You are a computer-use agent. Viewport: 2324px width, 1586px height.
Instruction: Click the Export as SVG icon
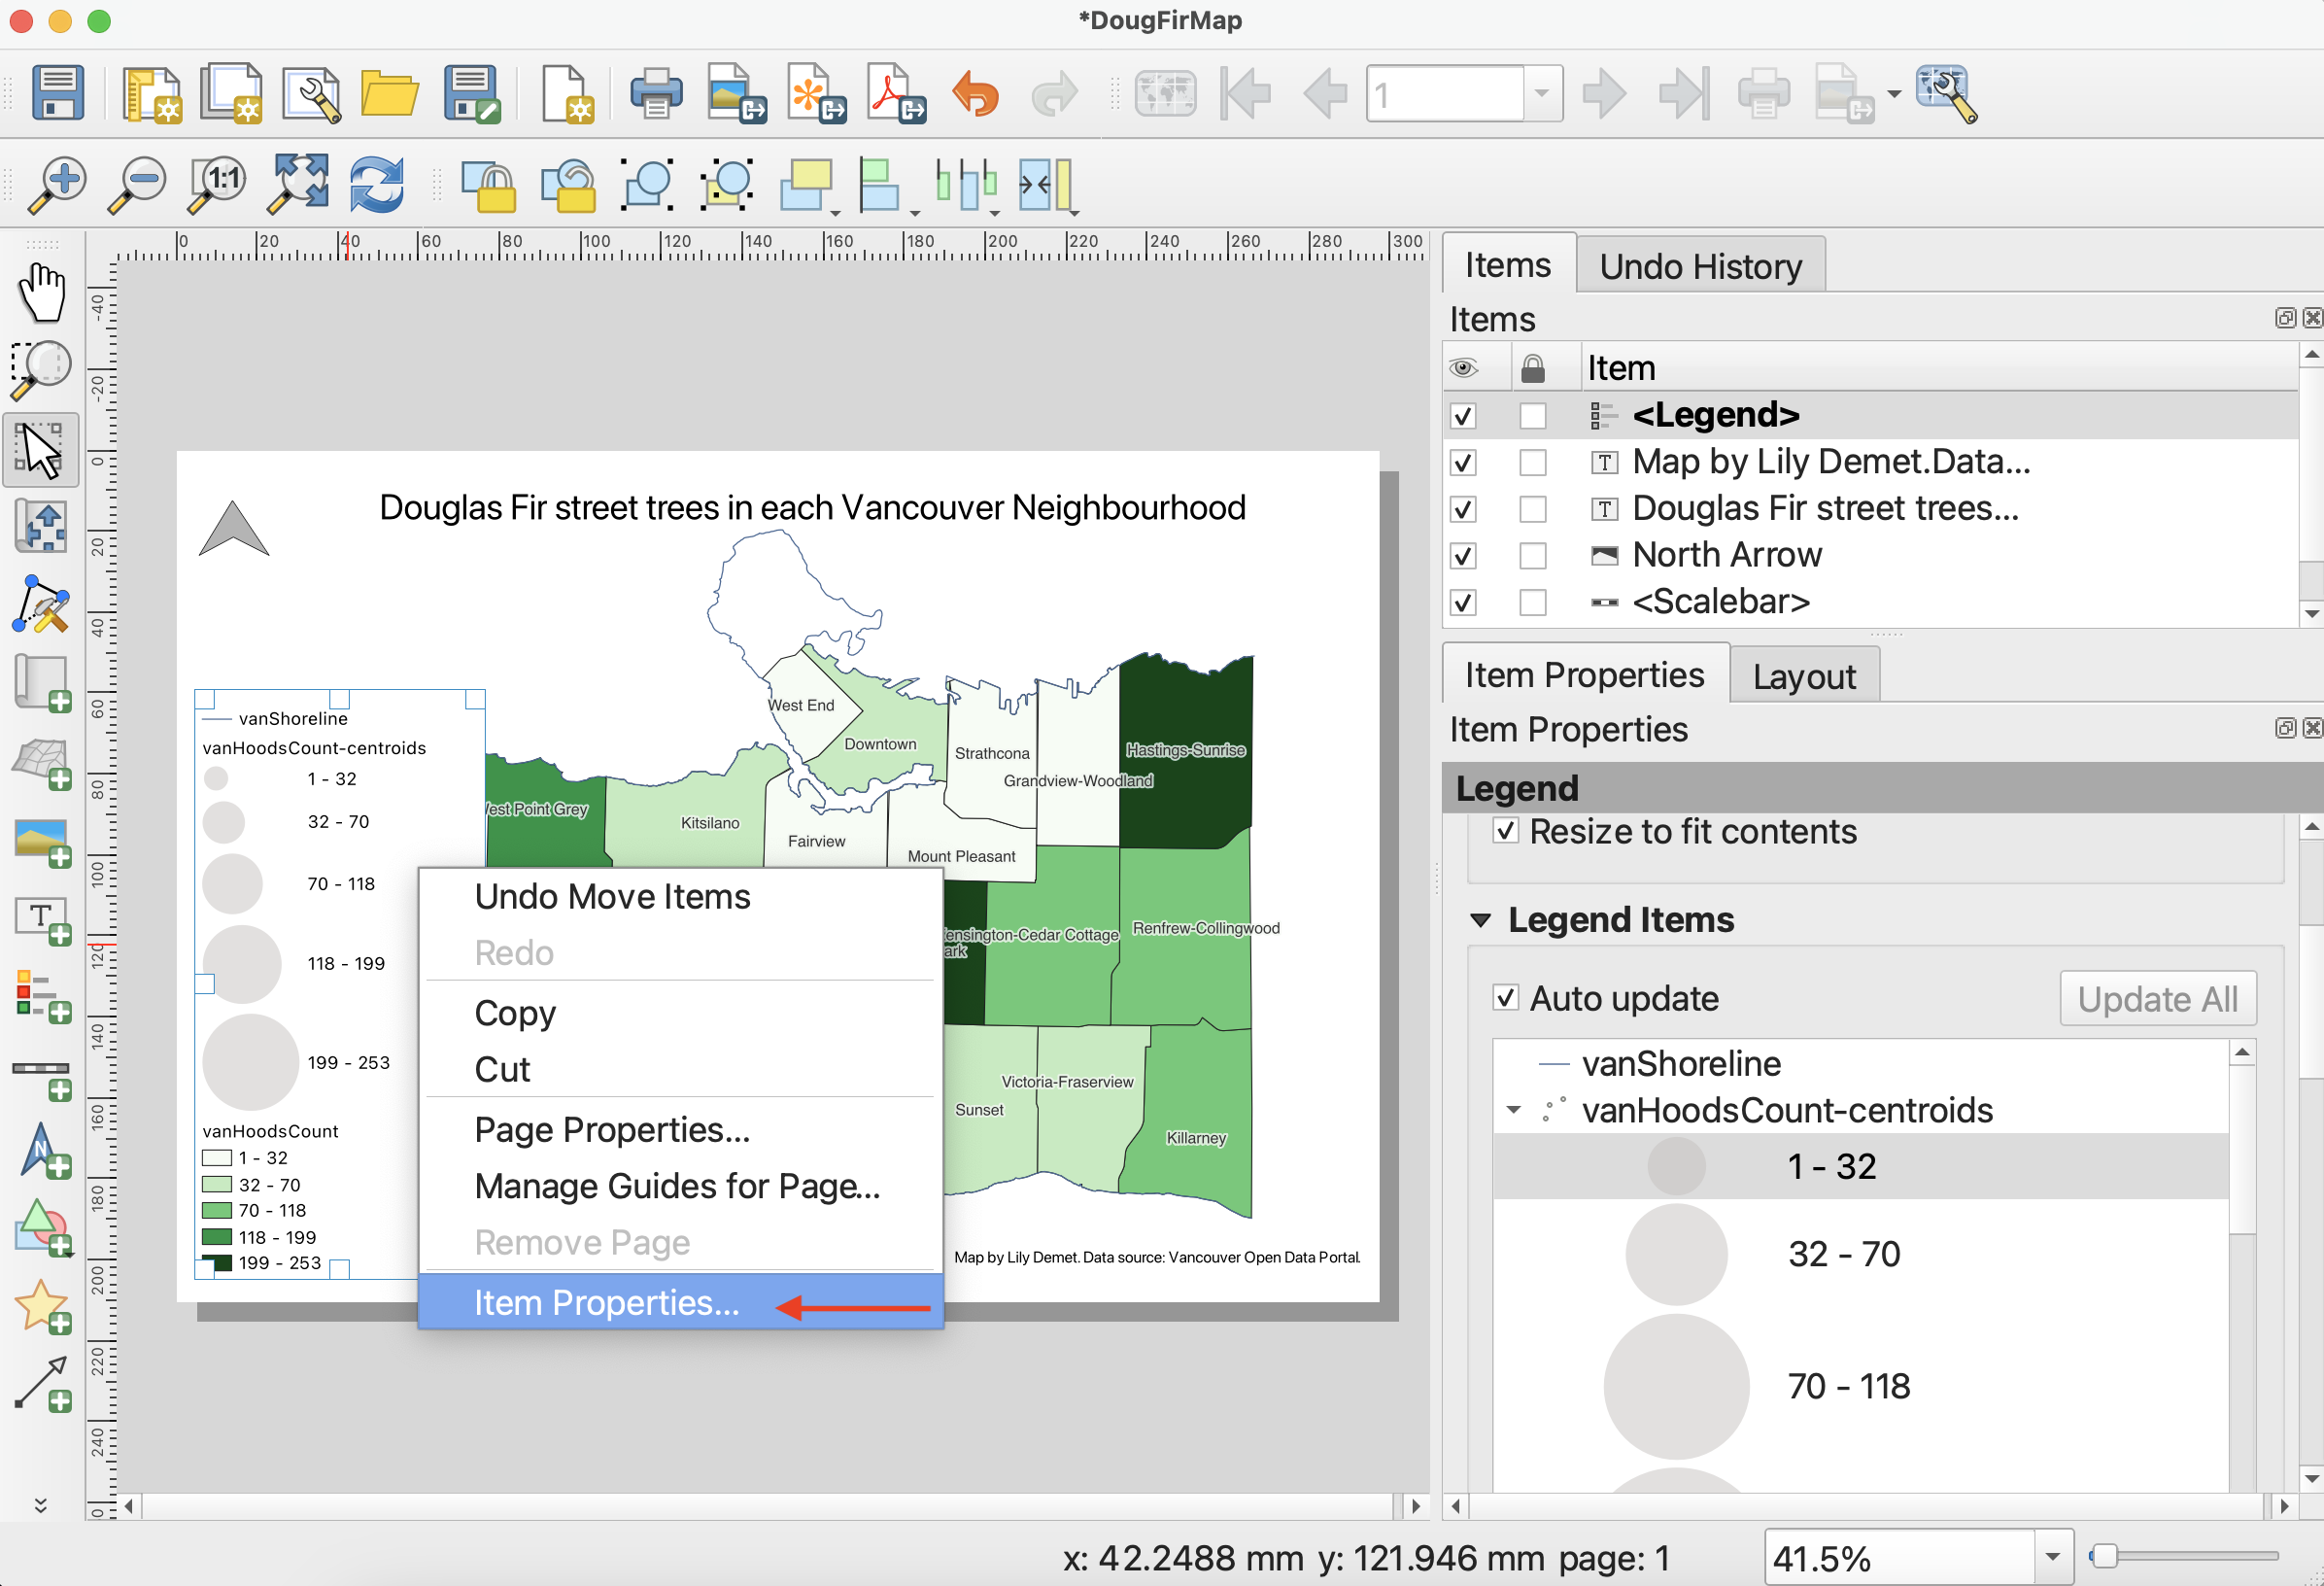pyautogui.click(x=816, y=94)
